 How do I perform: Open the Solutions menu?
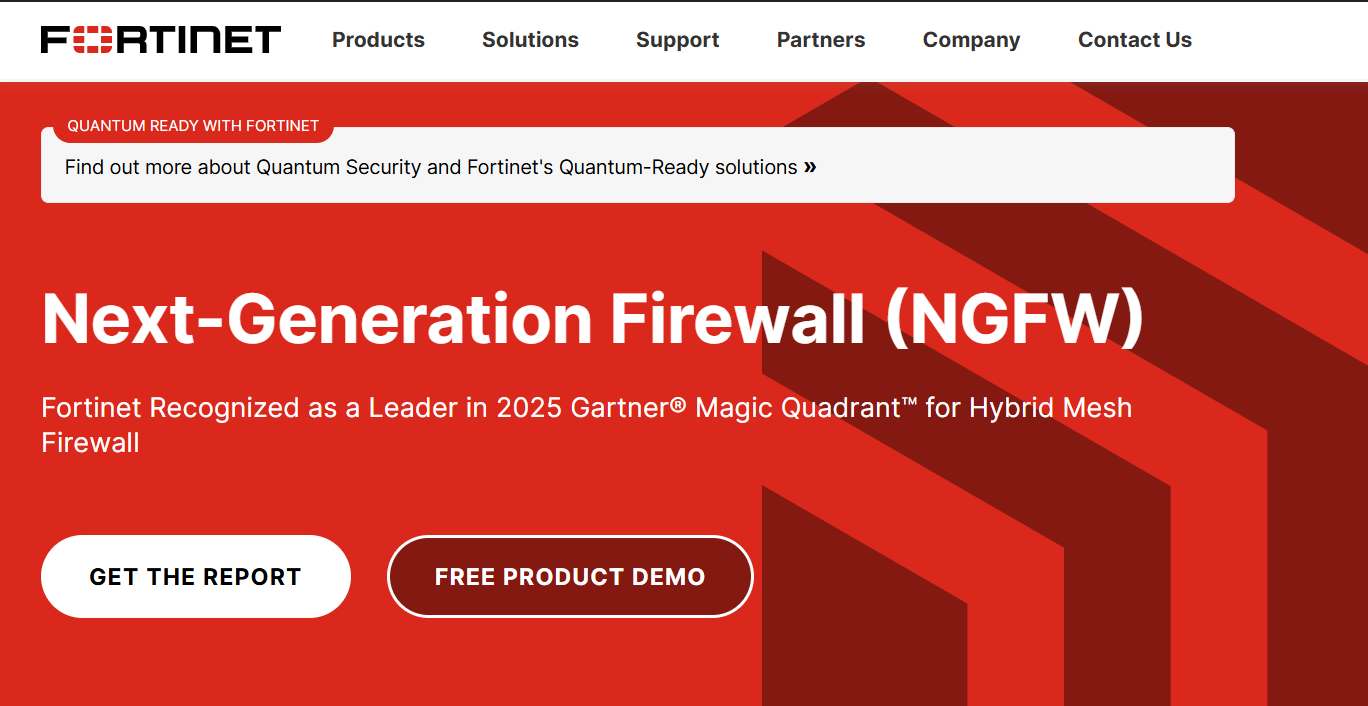point(530,40)
